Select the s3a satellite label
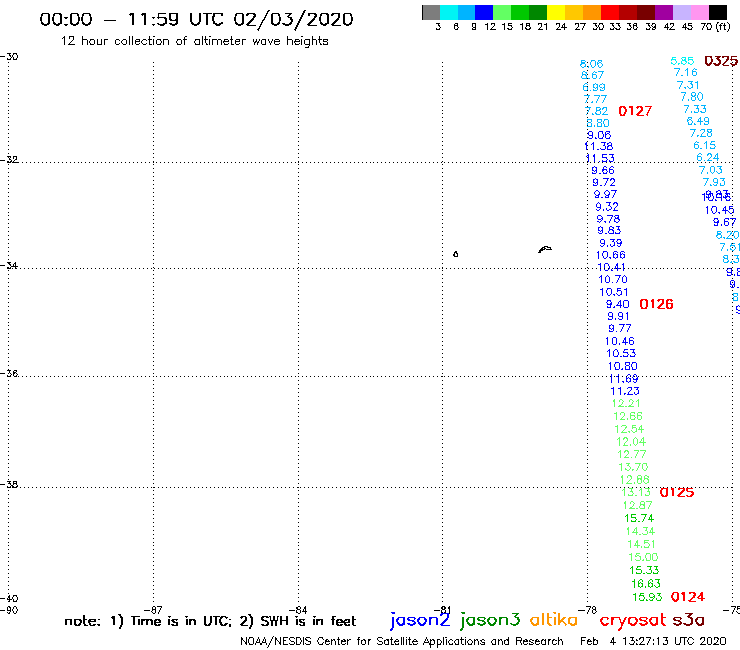 tap(688, 620)
